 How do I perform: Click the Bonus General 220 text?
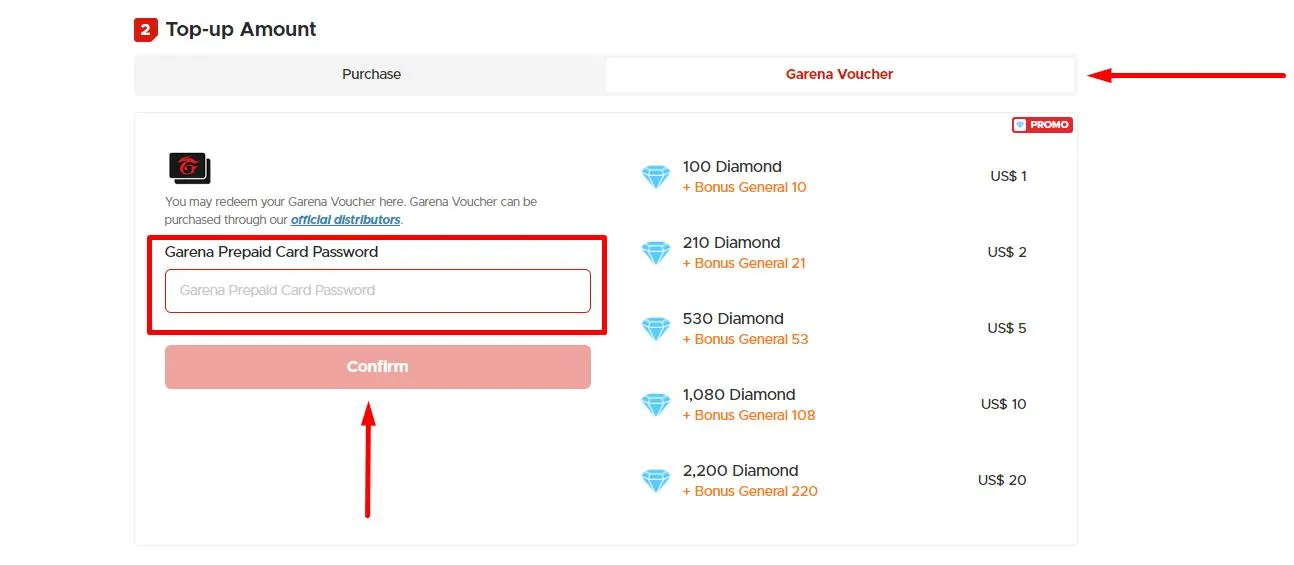click(x=750, y=491)
